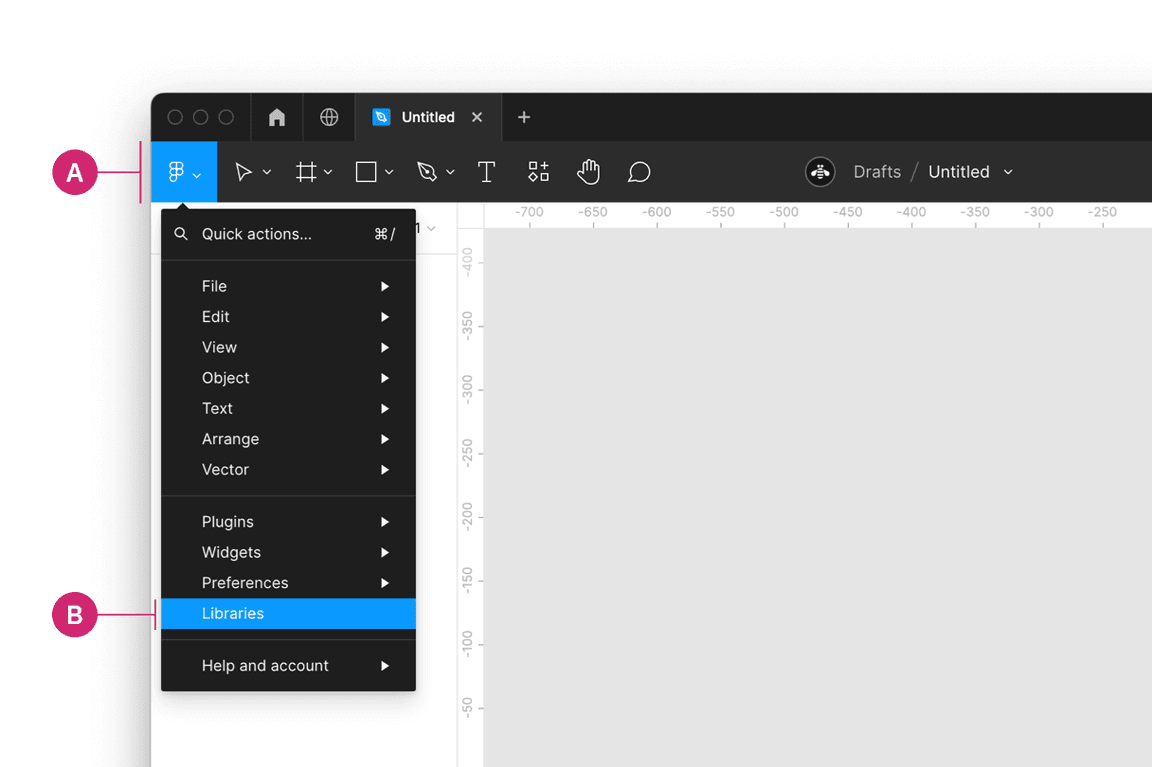Go to the Home tab
The height and width of the screenshot is (767, 1152).
click(x=277, y=118)
